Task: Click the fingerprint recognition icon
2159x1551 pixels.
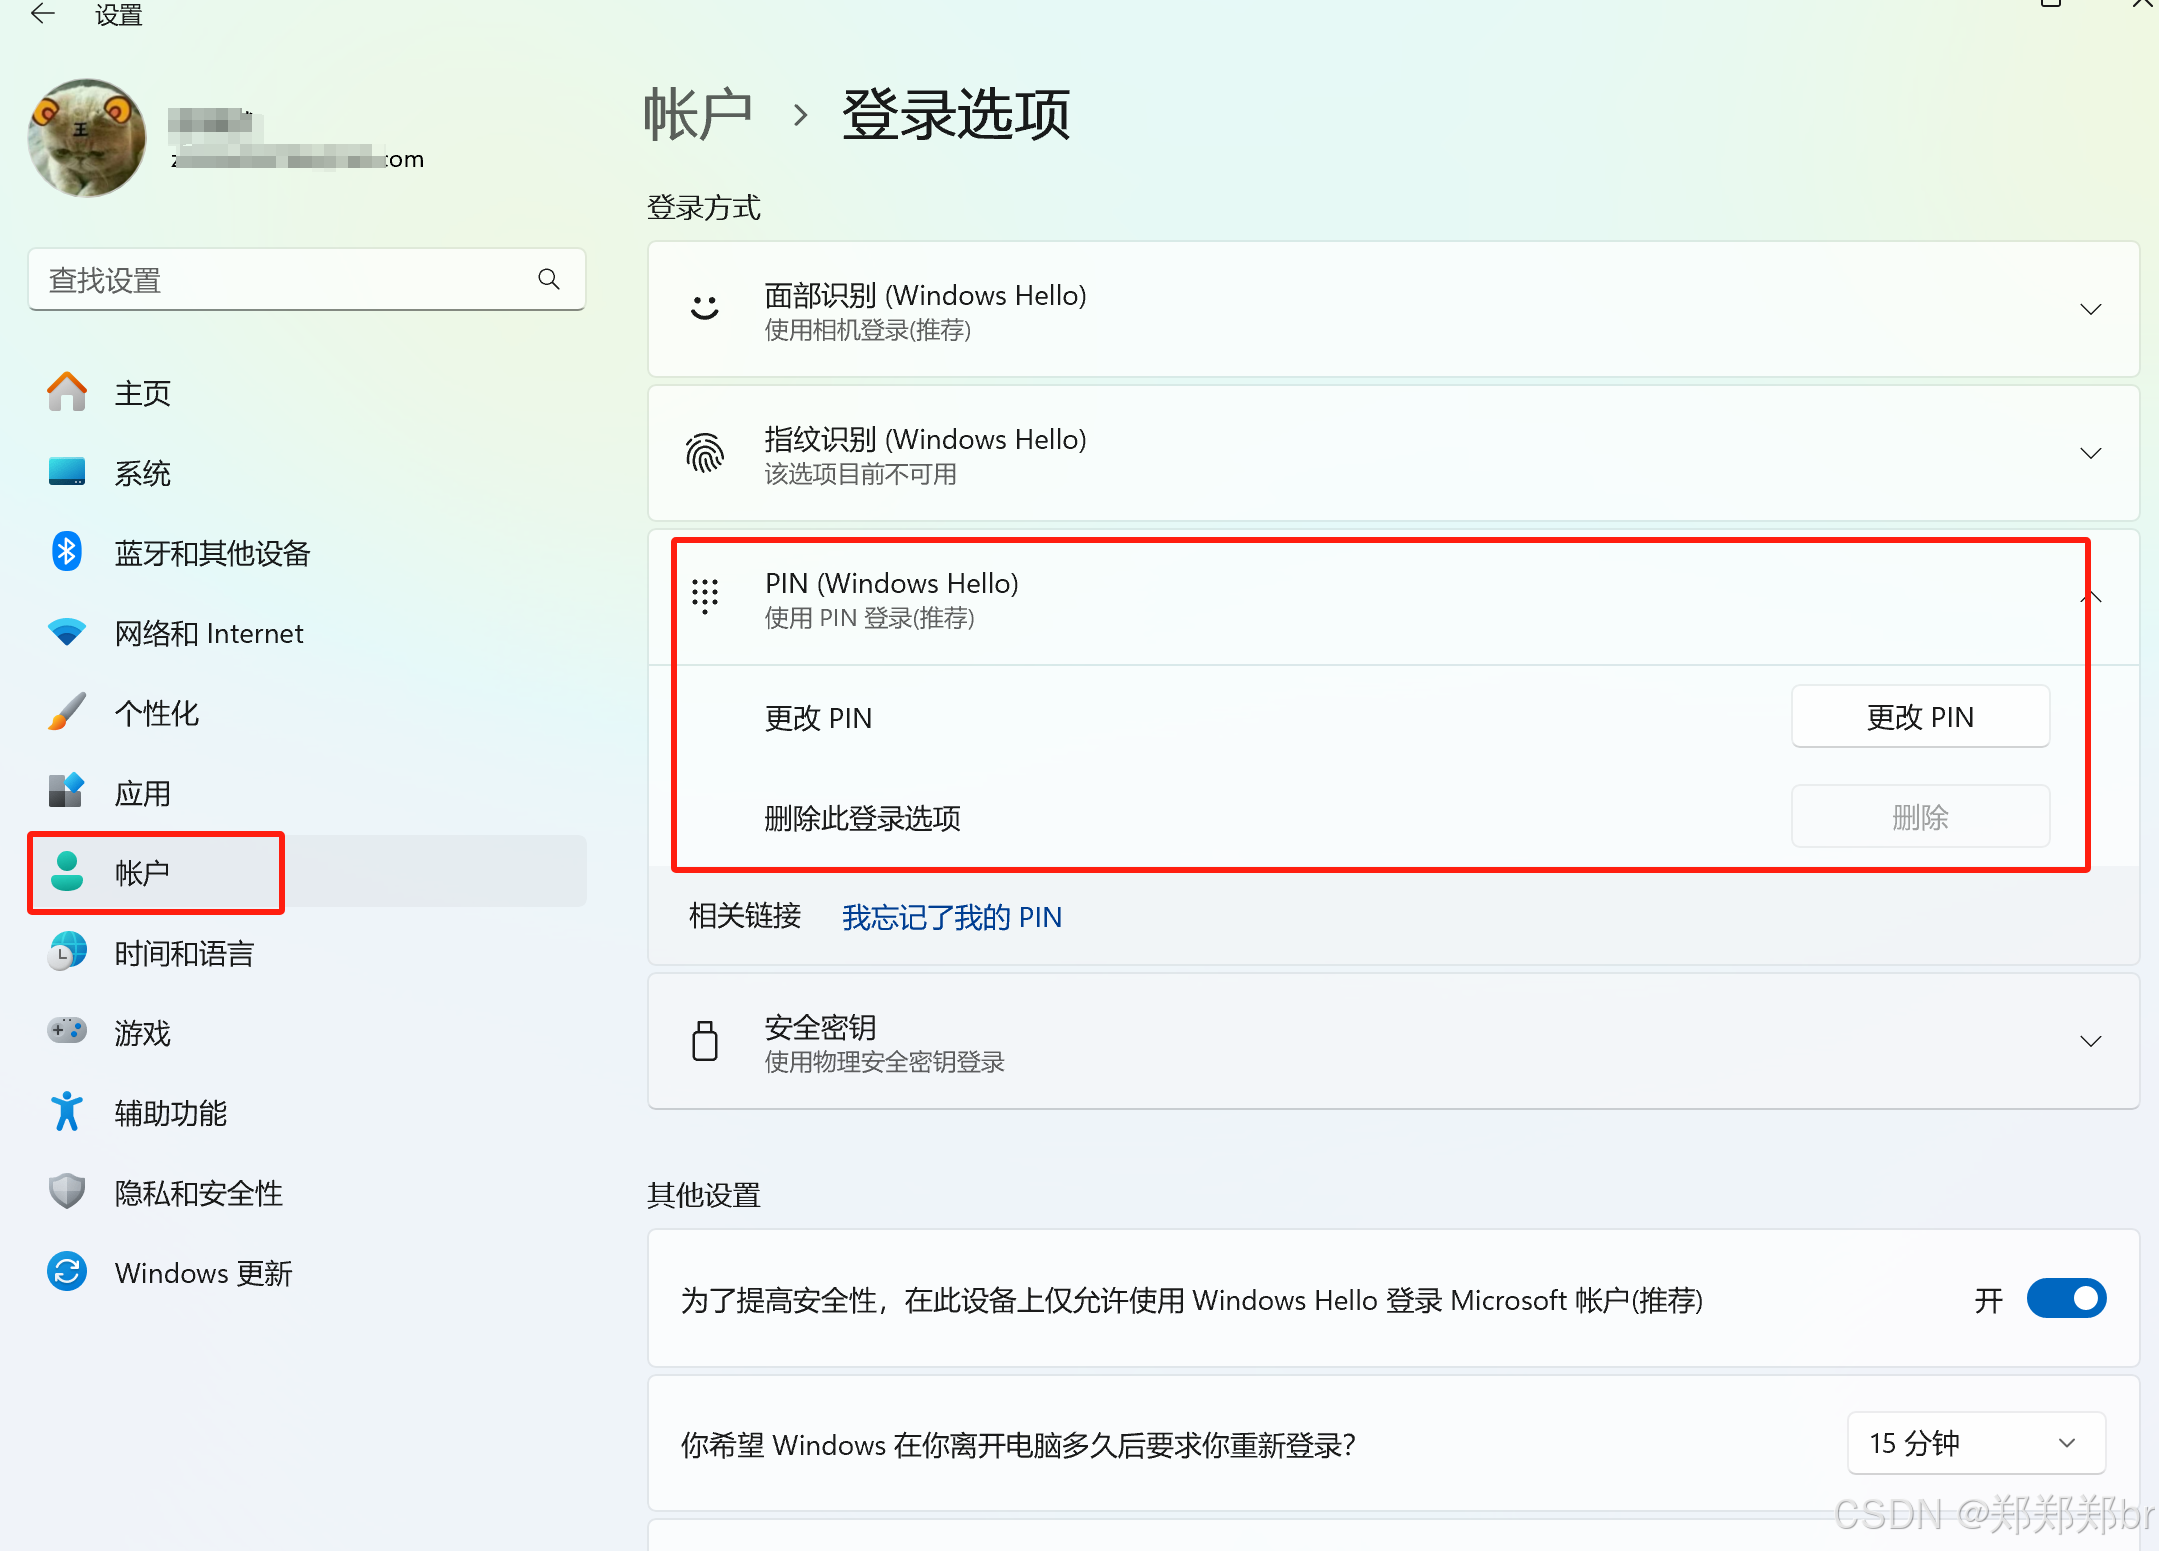Action: 705,454
